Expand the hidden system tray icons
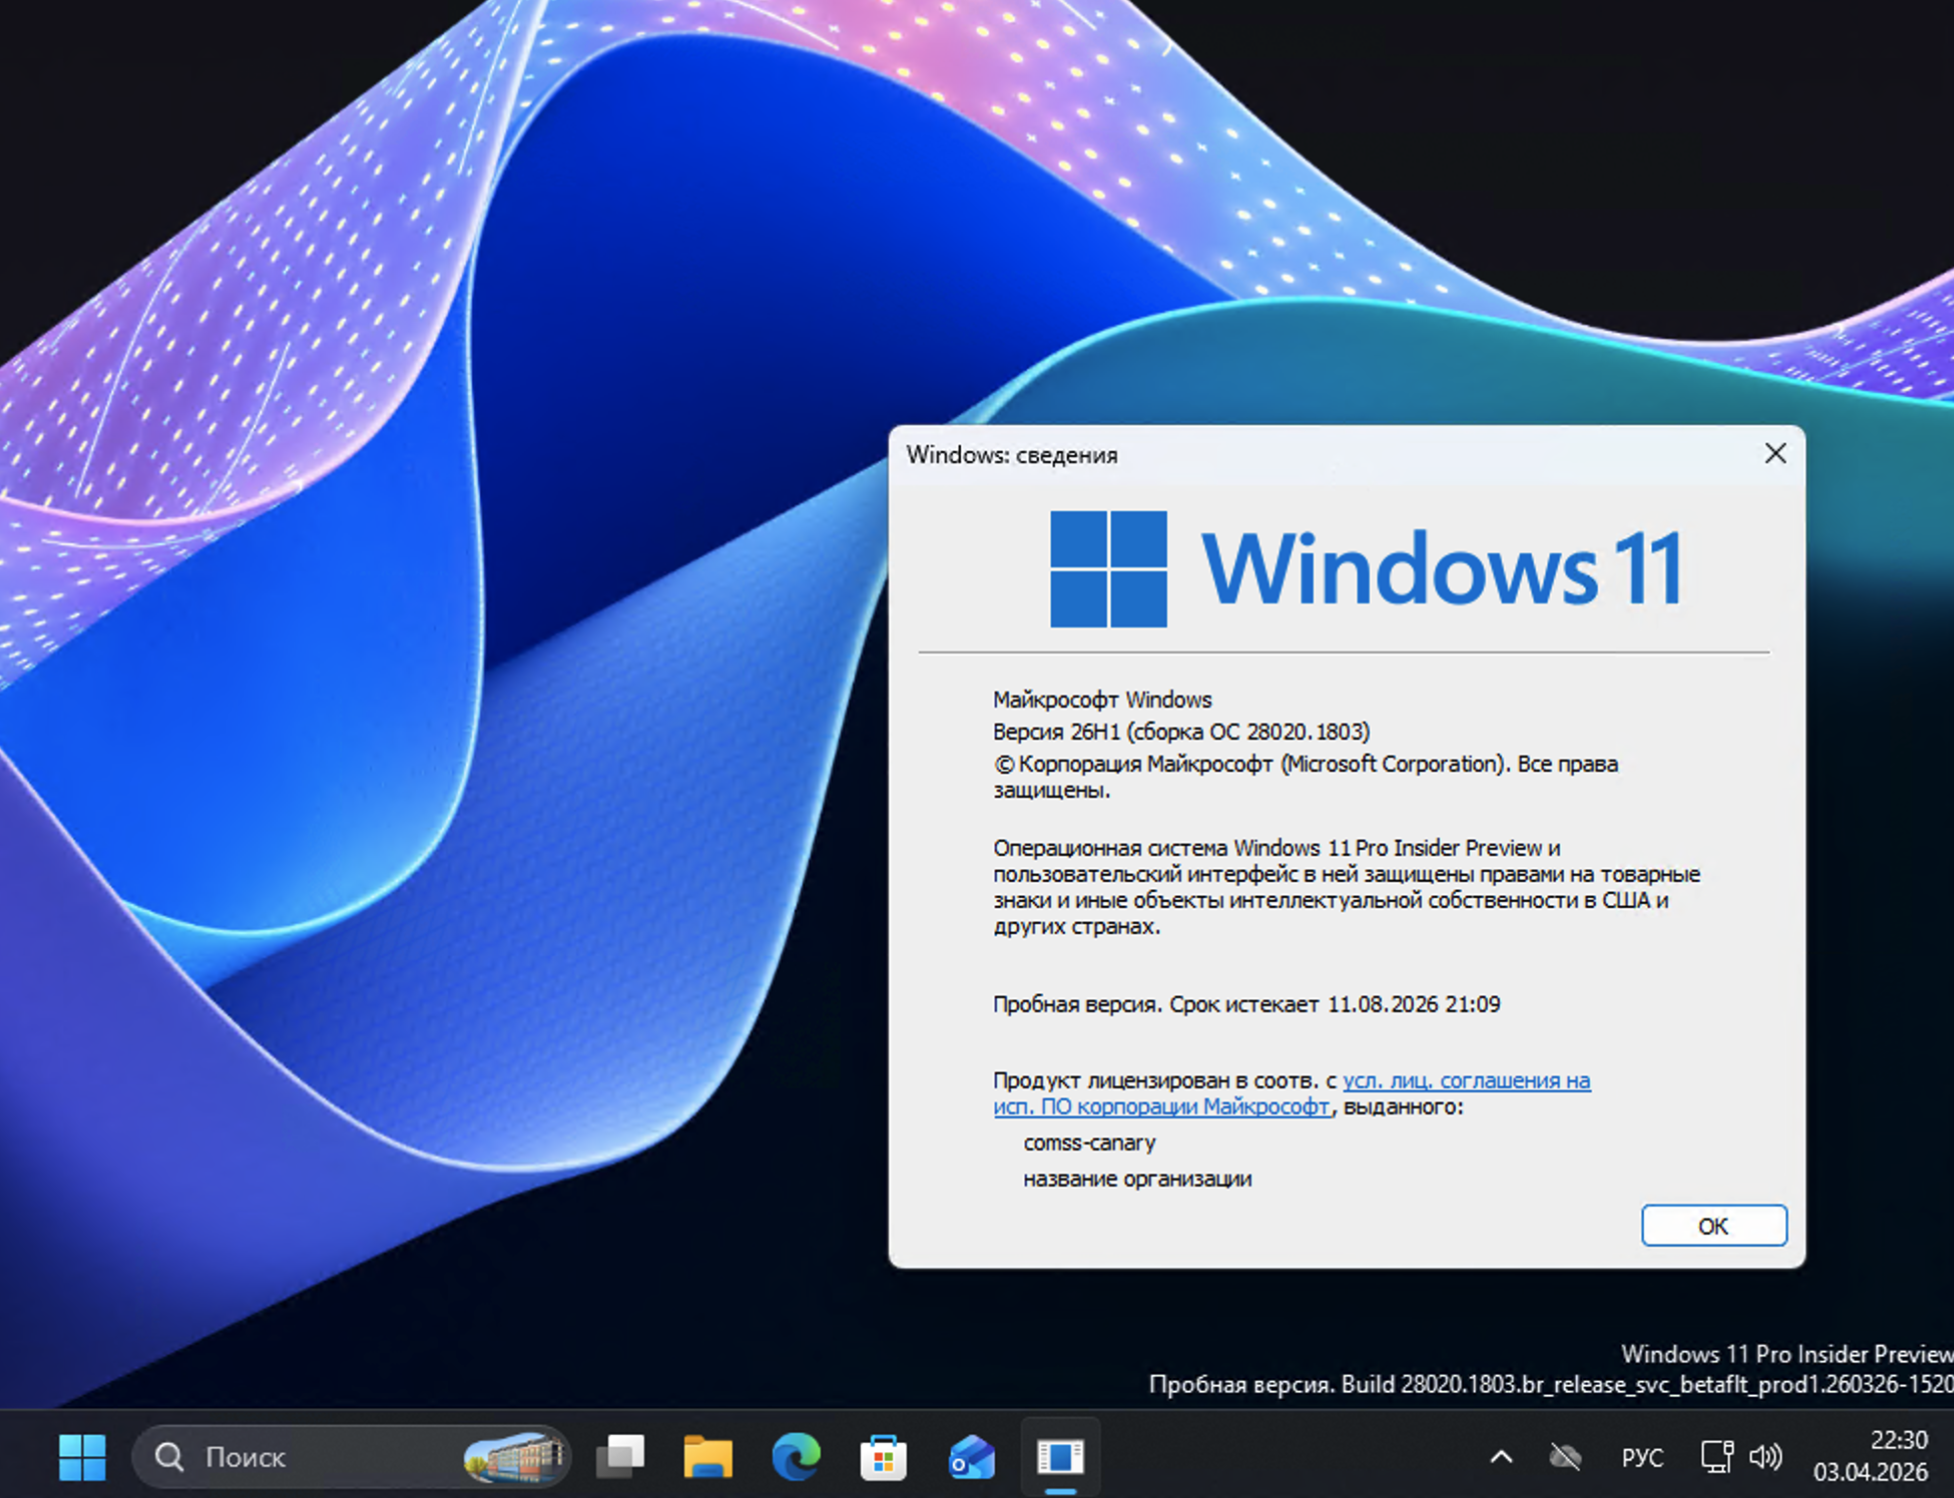 point(1502,1458)
